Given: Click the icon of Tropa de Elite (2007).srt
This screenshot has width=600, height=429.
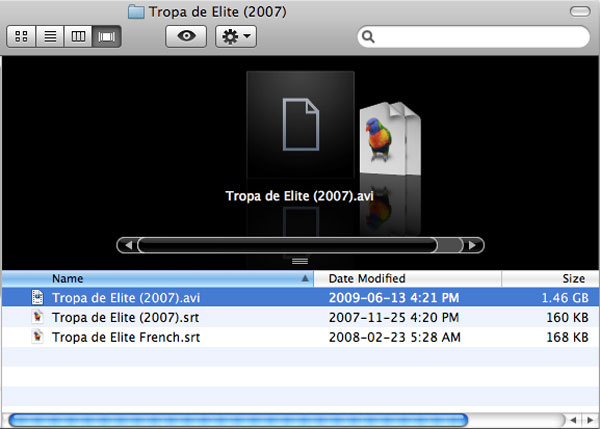Looking at the screenshot, I should tap(38, 317).
